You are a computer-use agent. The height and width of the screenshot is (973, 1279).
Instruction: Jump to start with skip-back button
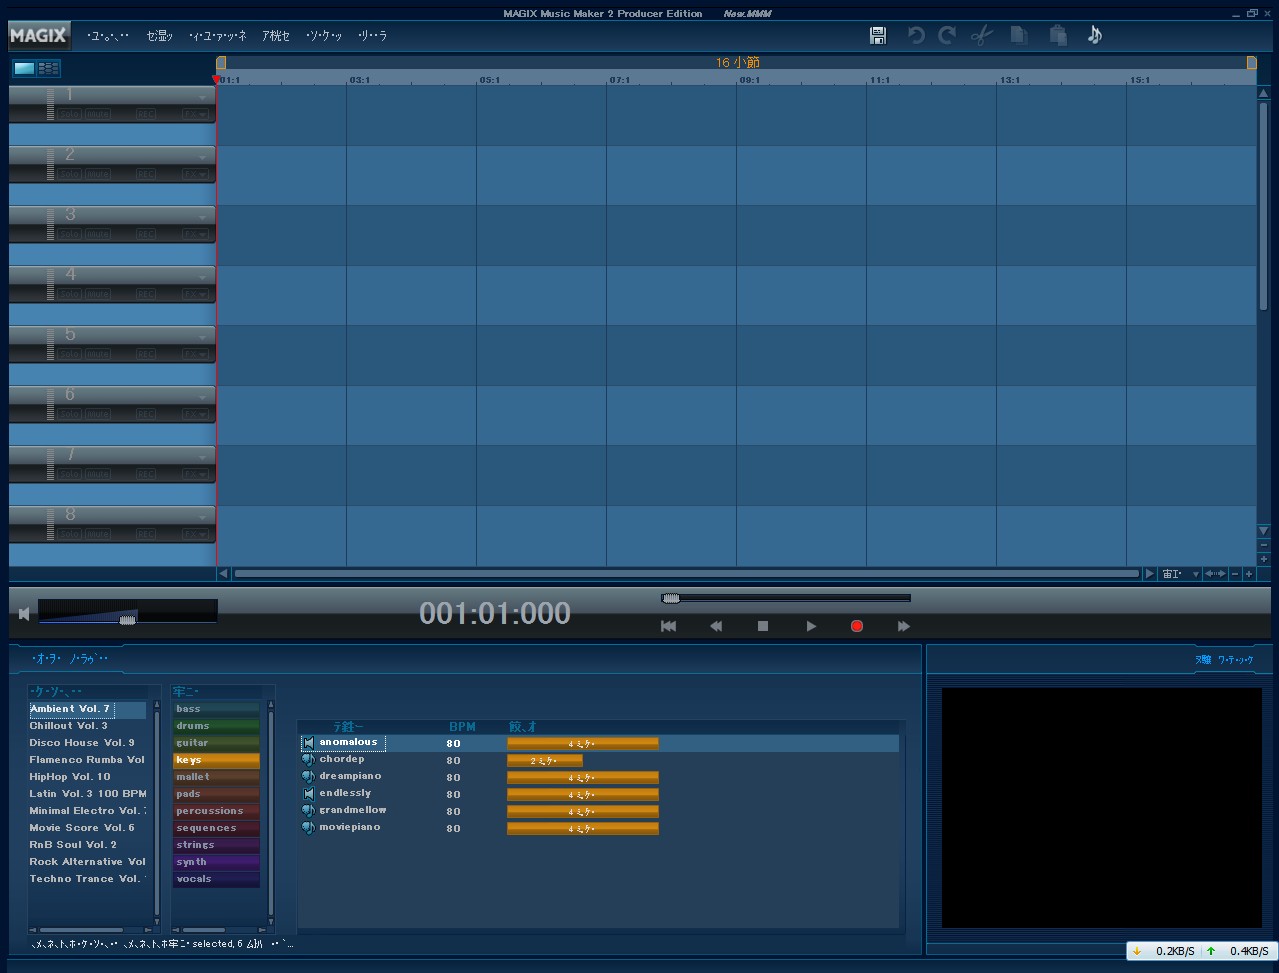(669, 626)
